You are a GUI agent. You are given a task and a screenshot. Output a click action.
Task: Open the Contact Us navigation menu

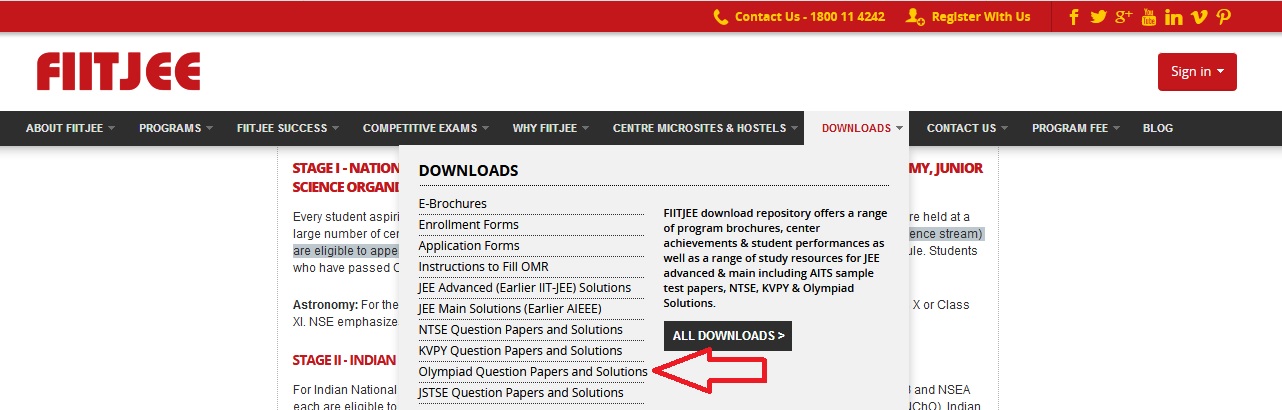point(967,128)
